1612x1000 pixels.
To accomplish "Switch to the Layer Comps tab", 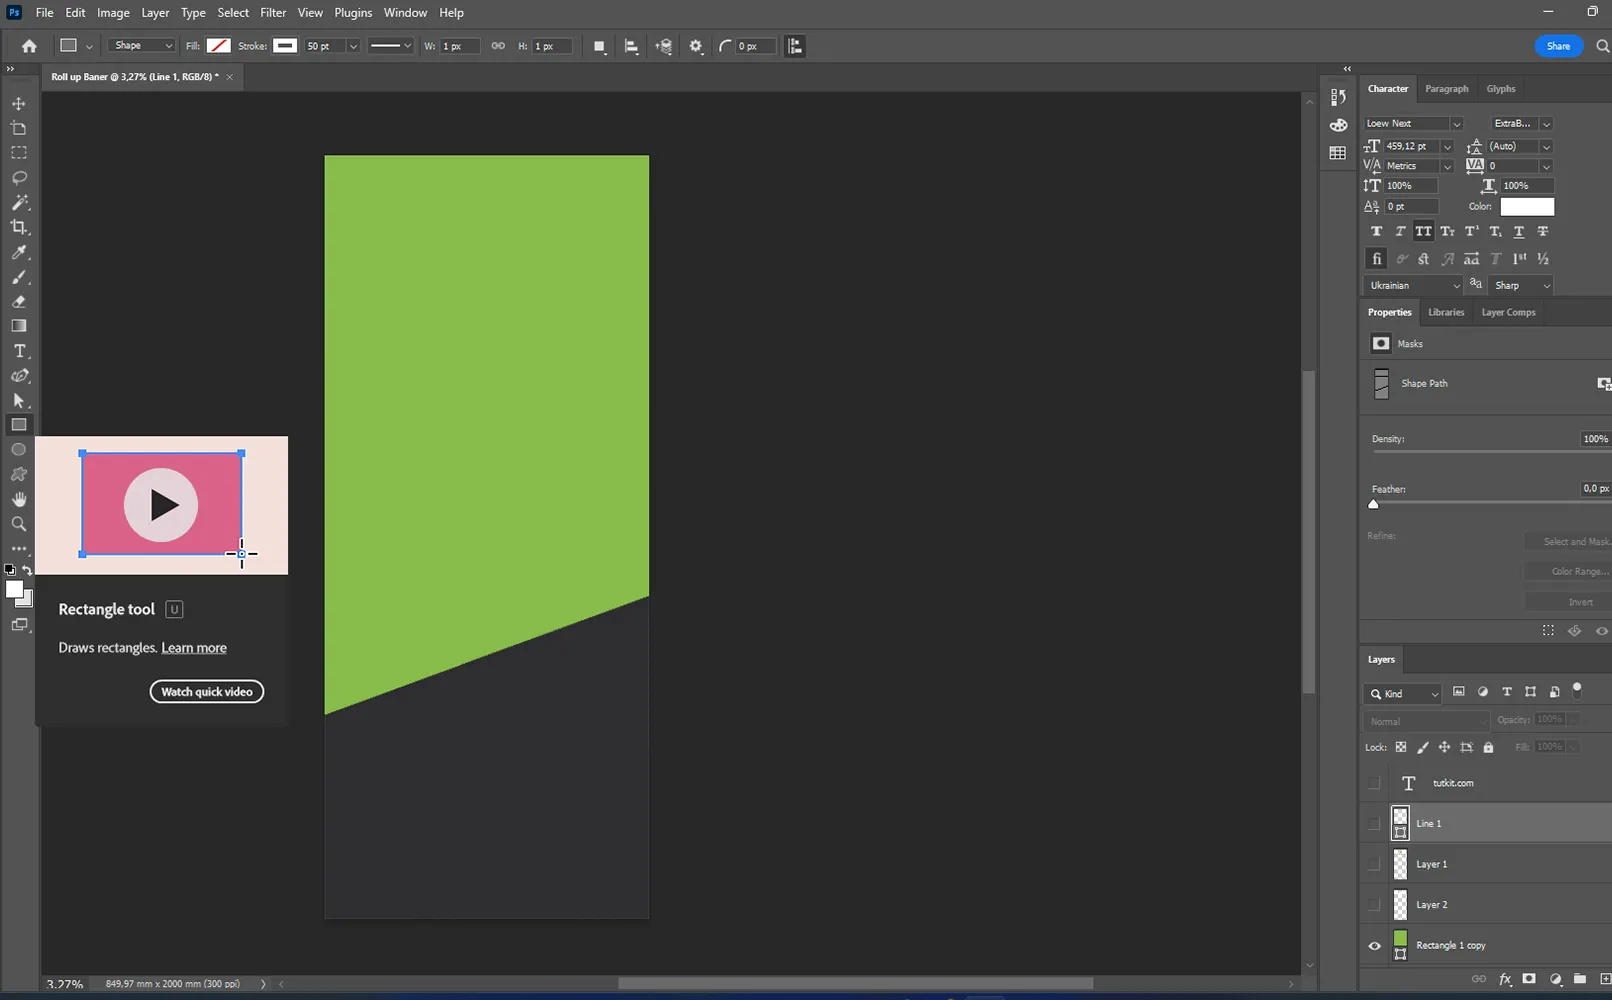I will pyautogui.click(x=1507, y=313).
